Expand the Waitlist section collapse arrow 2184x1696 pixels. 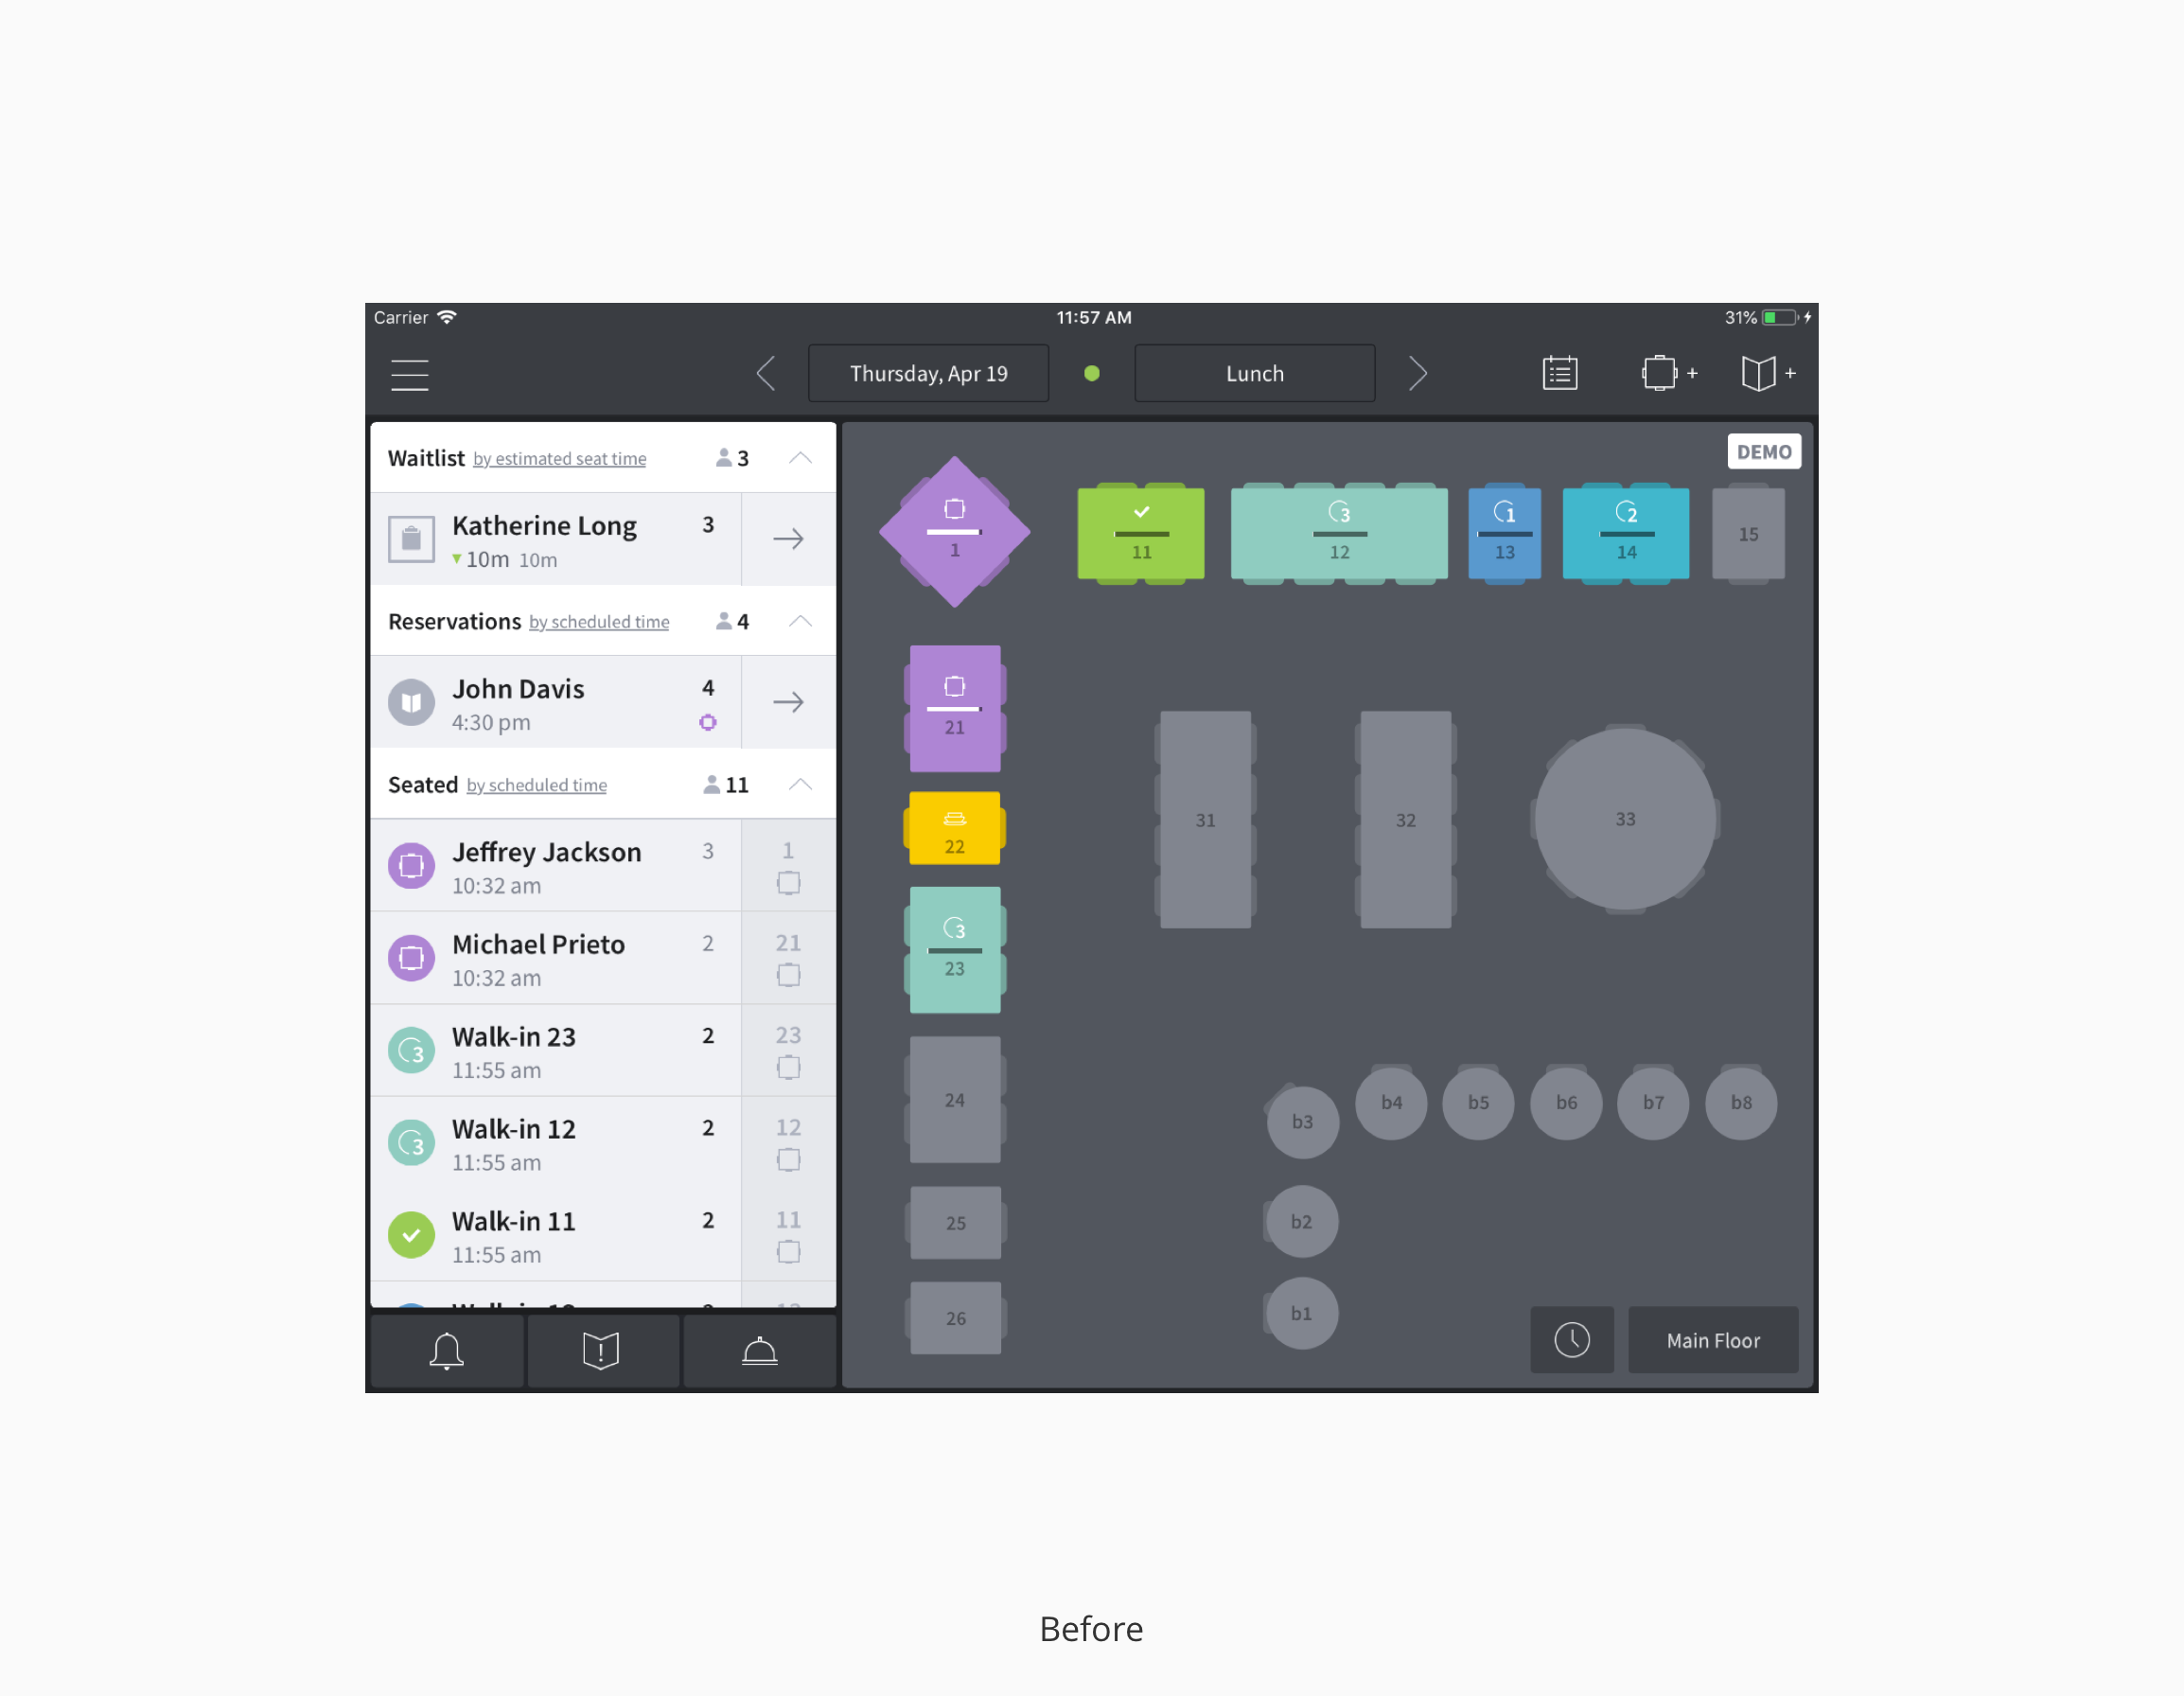[x=800, y=457]
